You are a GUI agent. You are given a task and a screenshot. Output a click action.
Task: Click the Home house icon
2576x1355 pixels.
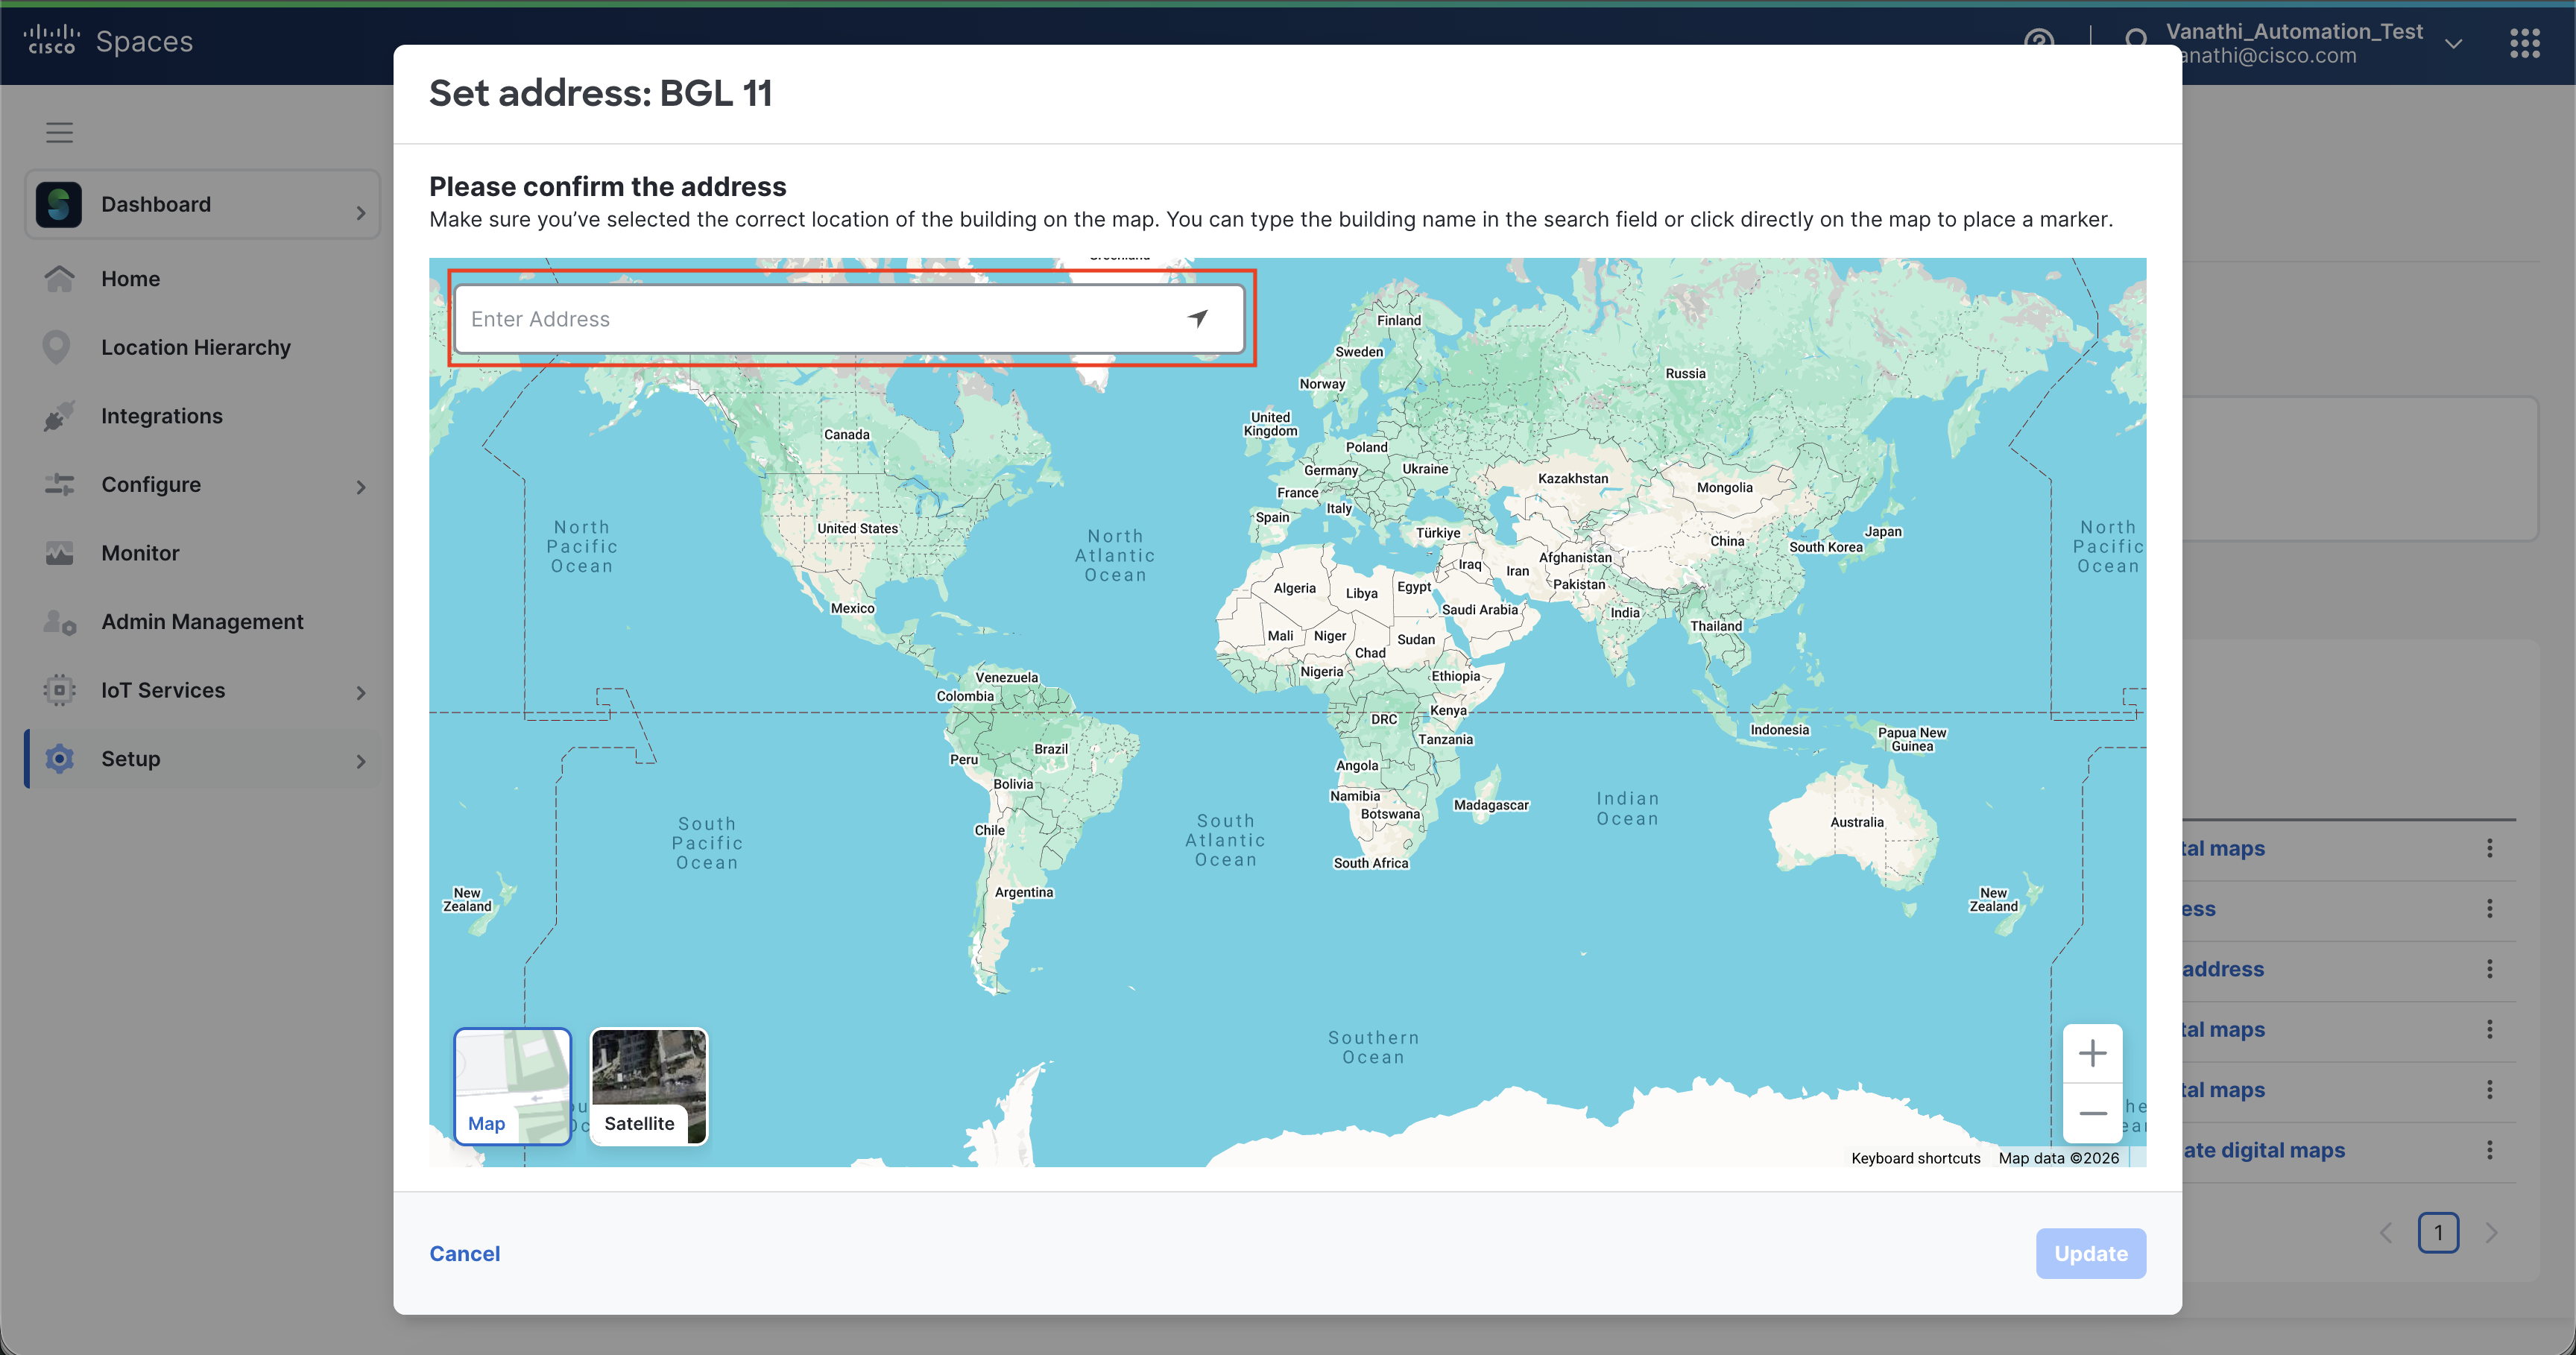(x=59, y=279)
